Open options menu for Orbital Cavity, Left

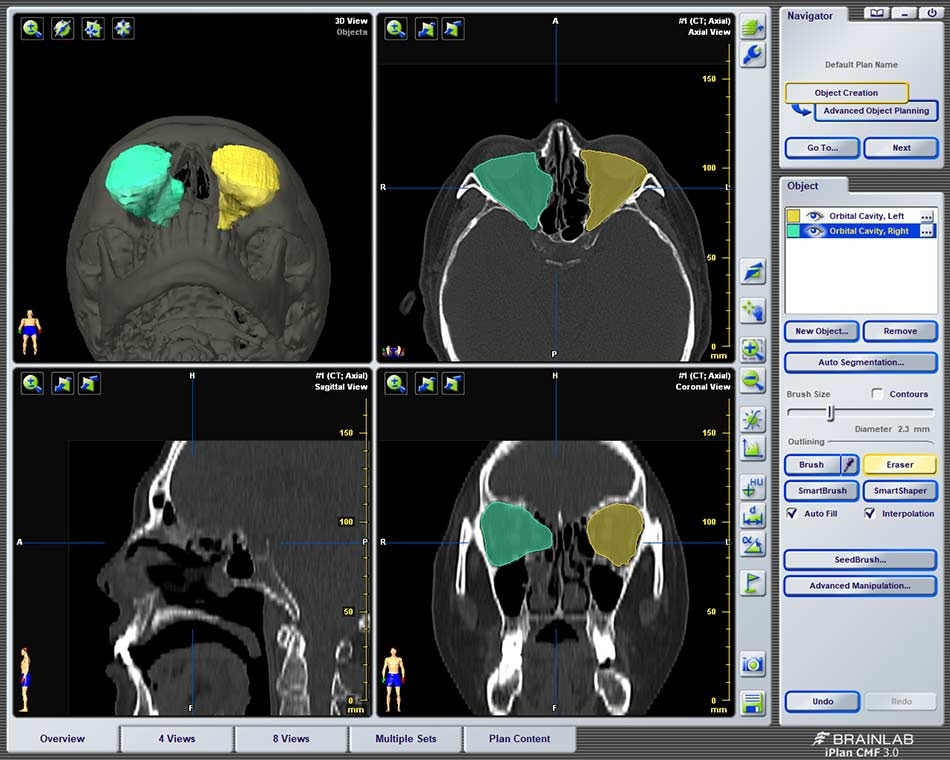[x=926, y=216]
